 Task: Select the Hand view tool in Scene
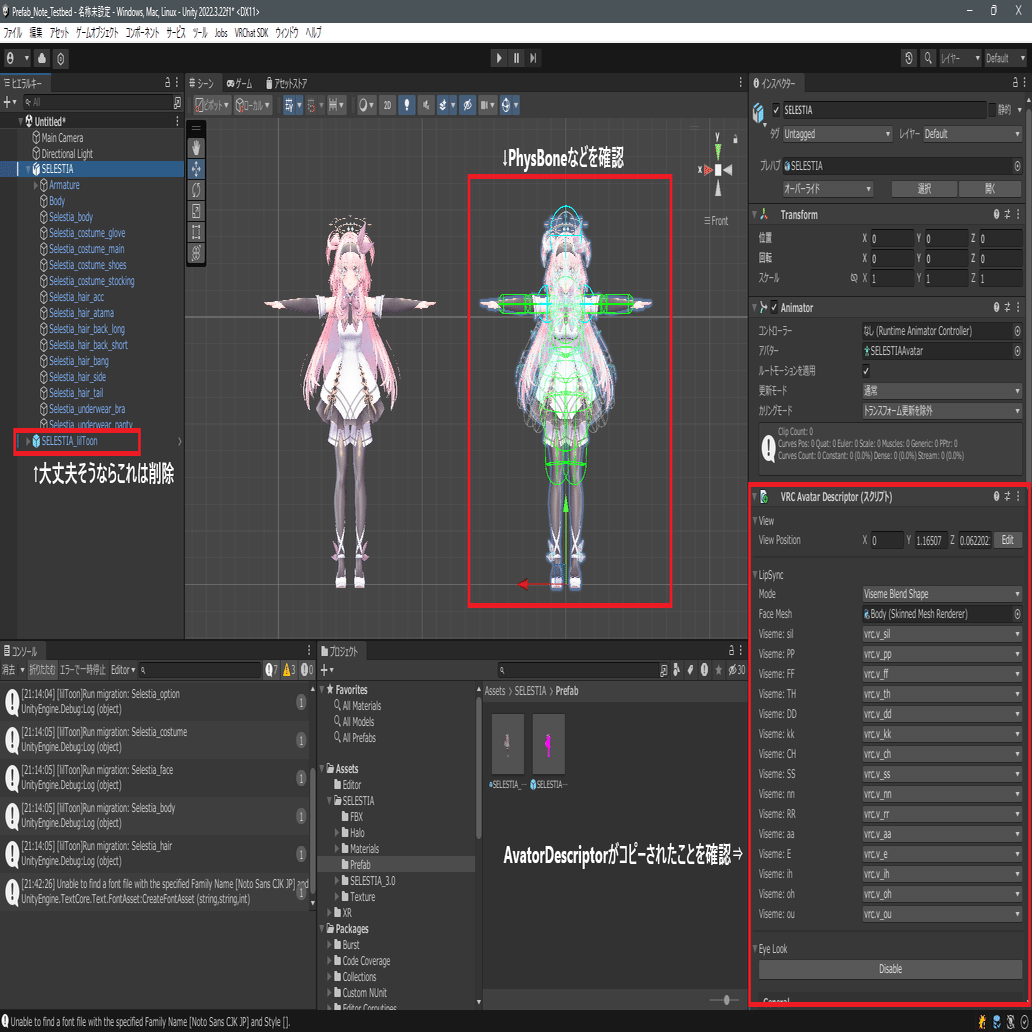click(196, 147)
